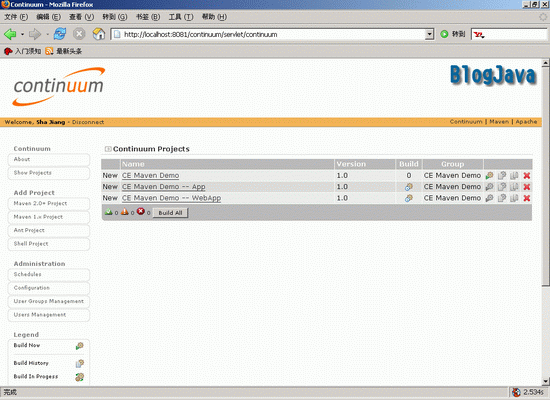550x400 pixels.
Task: Open Configuration administration page
Action: 49,288
